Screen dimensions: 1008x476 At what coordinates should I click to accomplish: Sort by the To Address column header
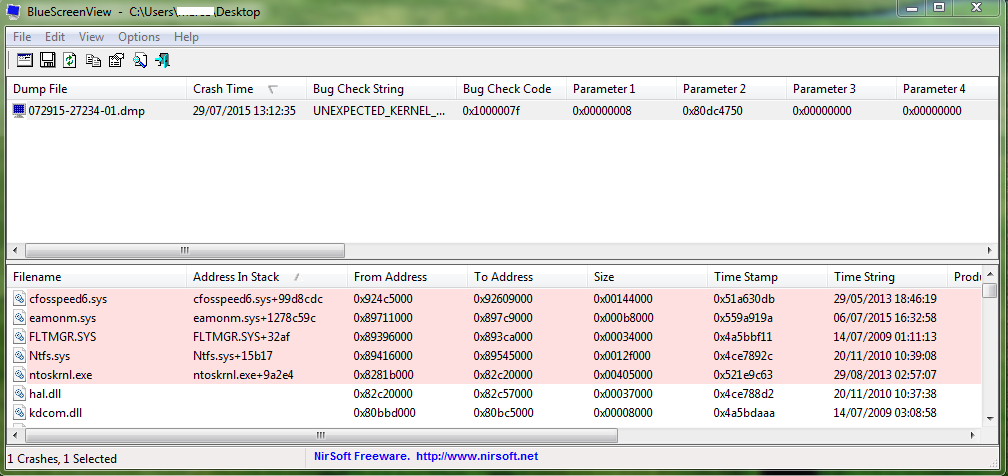click(527, 277)
